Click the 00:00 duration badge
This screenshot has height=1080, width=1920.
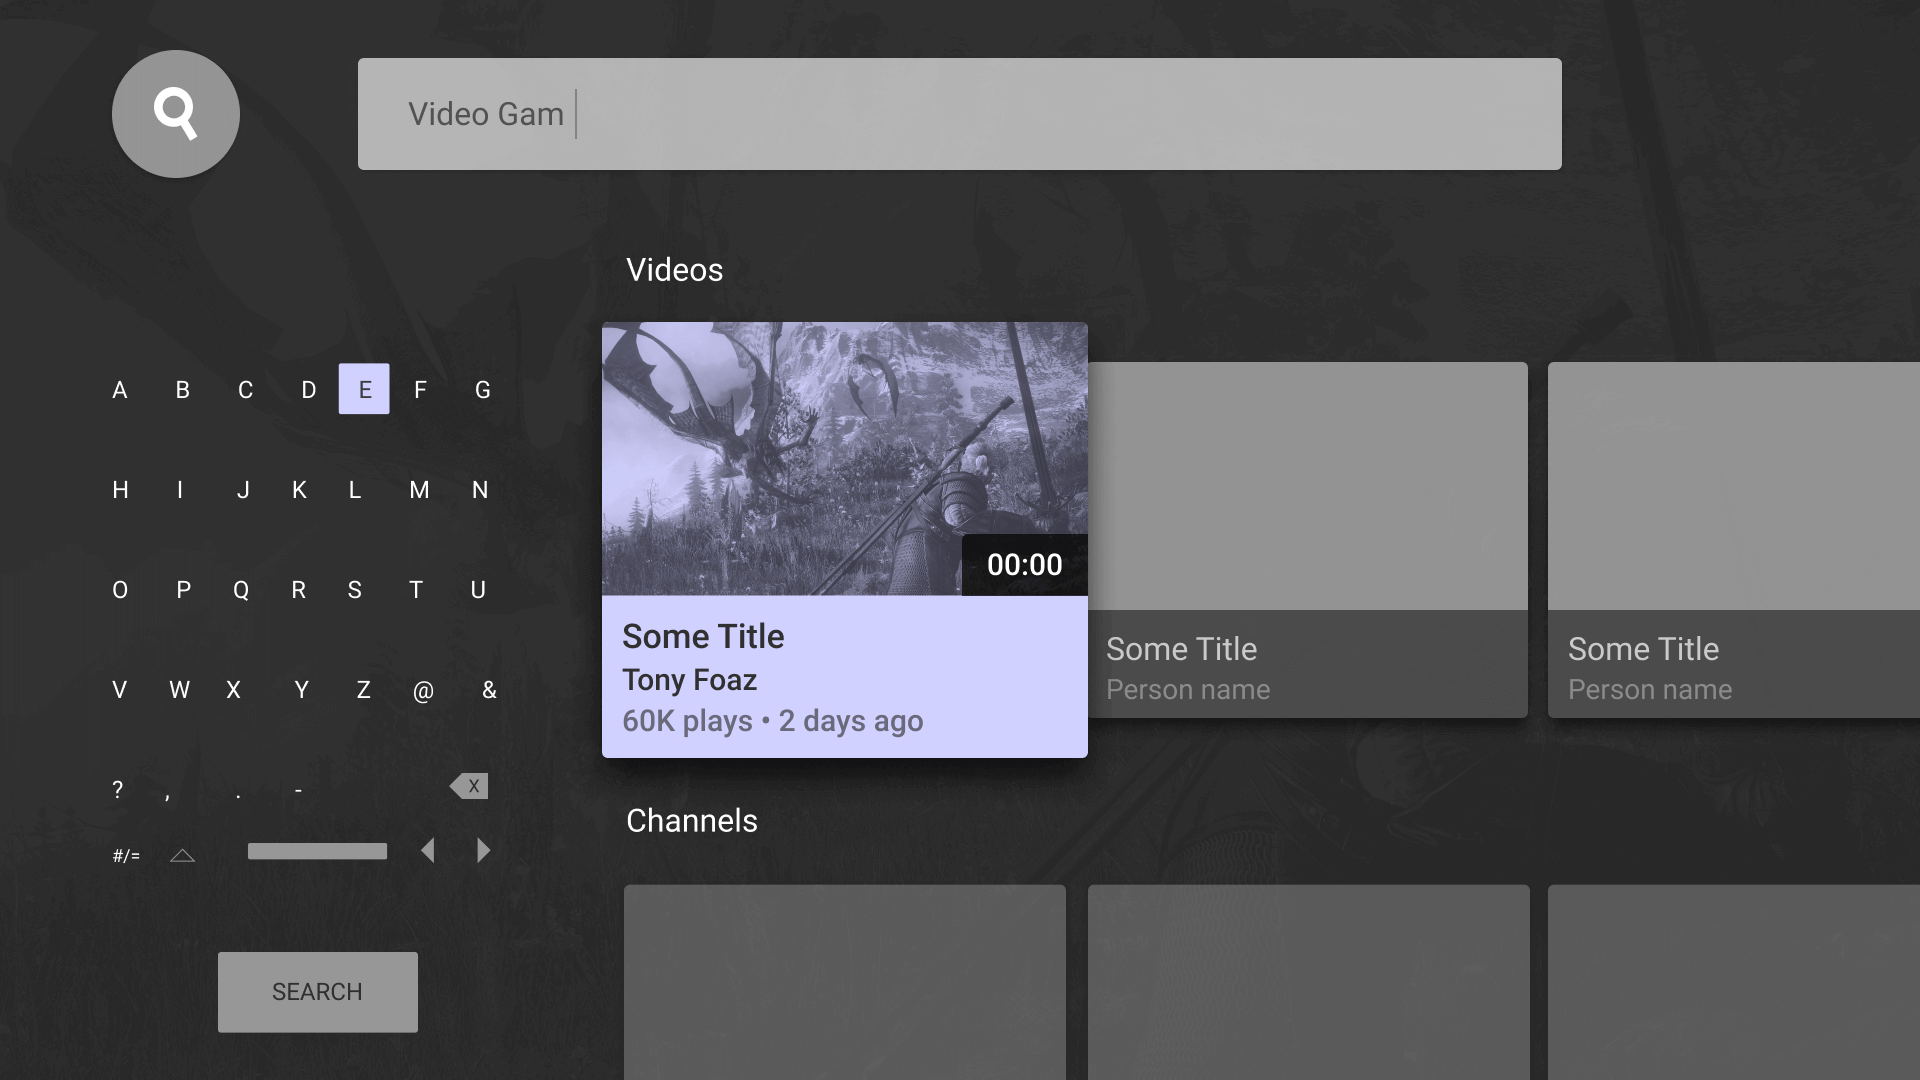click(x=1025, y=565)
